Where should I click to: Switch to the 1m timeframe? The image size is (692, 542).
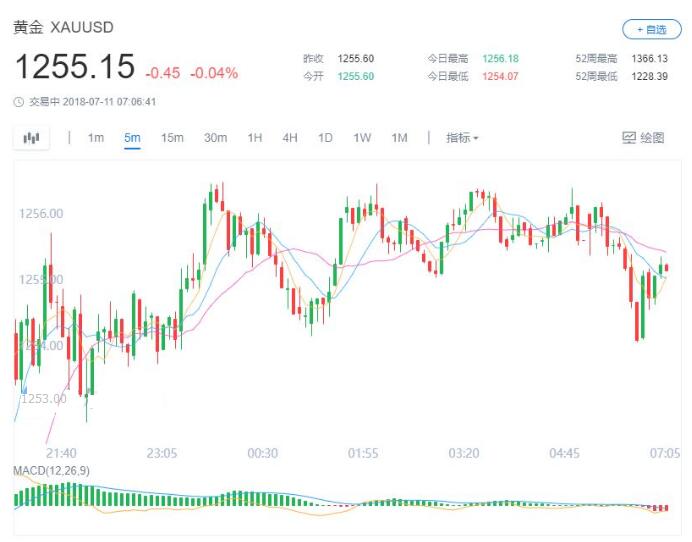click(x=96, y=138)
